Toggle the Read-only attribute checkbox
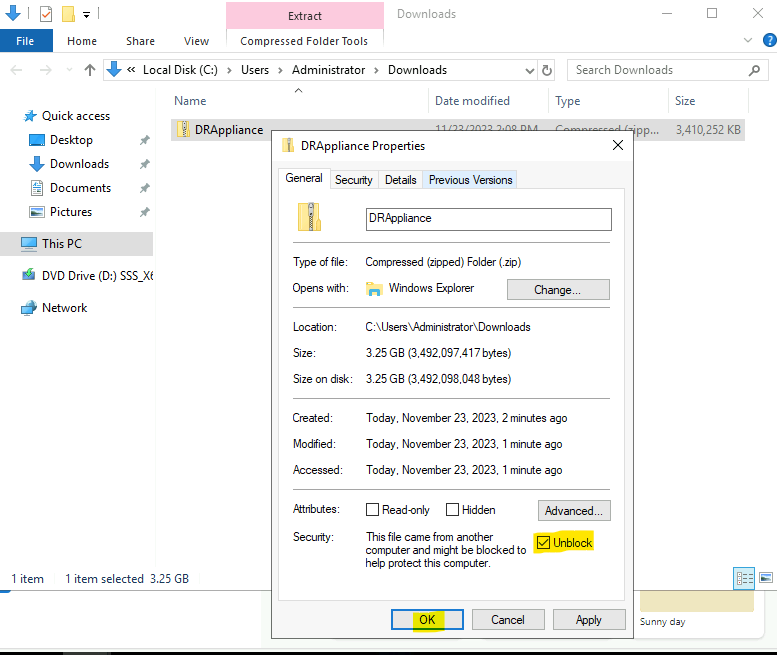777x655 pixels. pos(372,510)
